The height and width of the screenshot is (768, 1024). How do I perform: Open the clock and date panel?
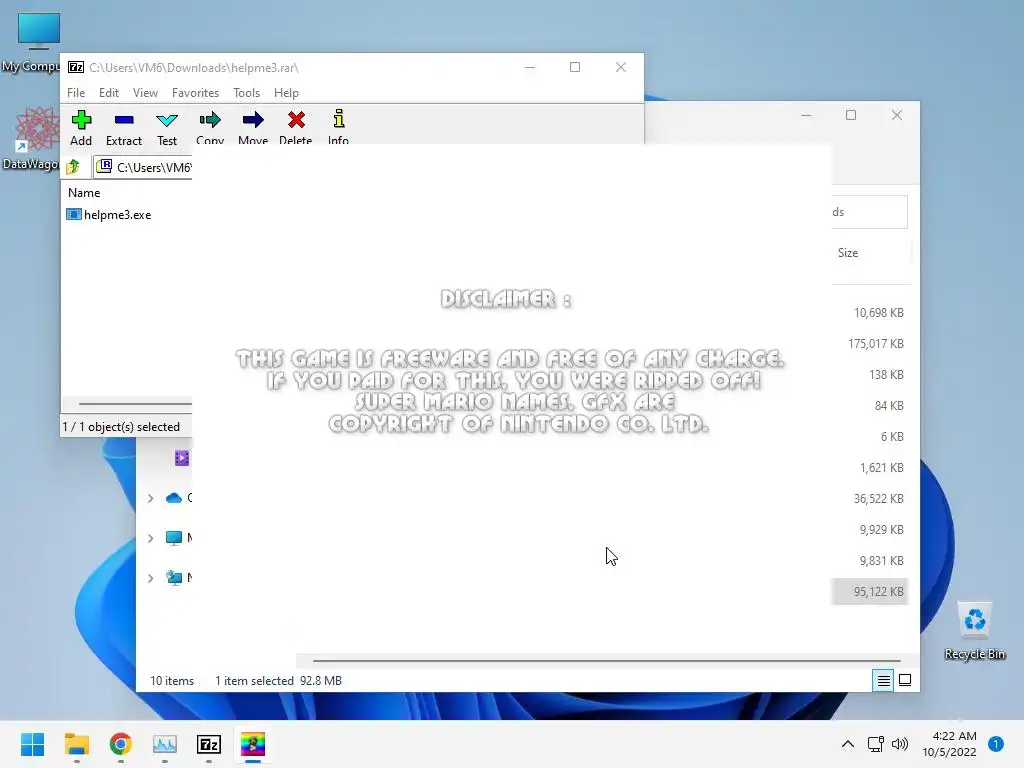pos(949,744)
